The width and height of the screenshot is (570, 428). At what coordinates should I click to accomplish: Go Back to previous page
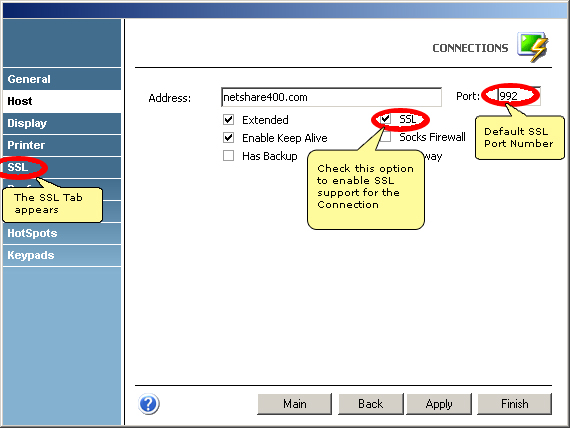pos(370,404)
